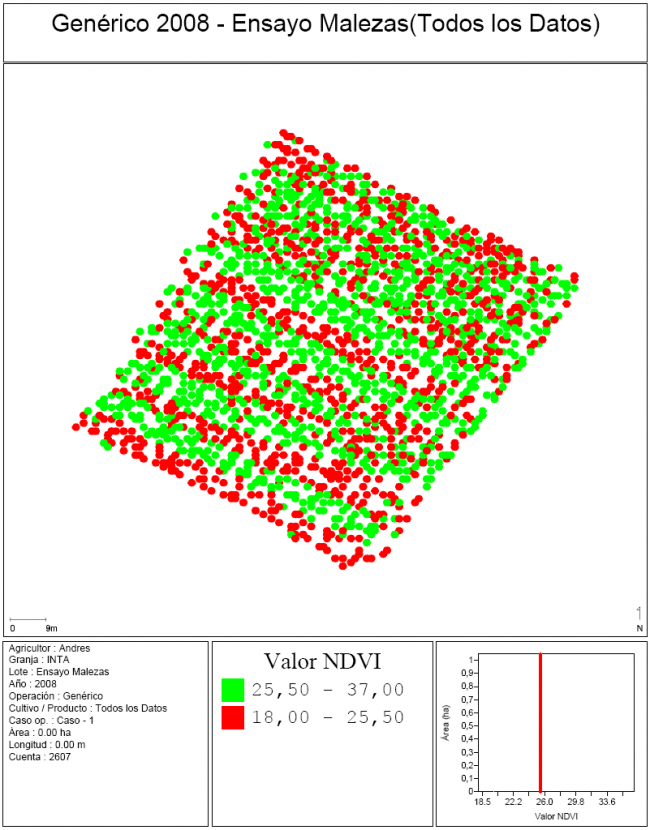Click the 'Valor NDVI' legend heading

coord(321,661)
